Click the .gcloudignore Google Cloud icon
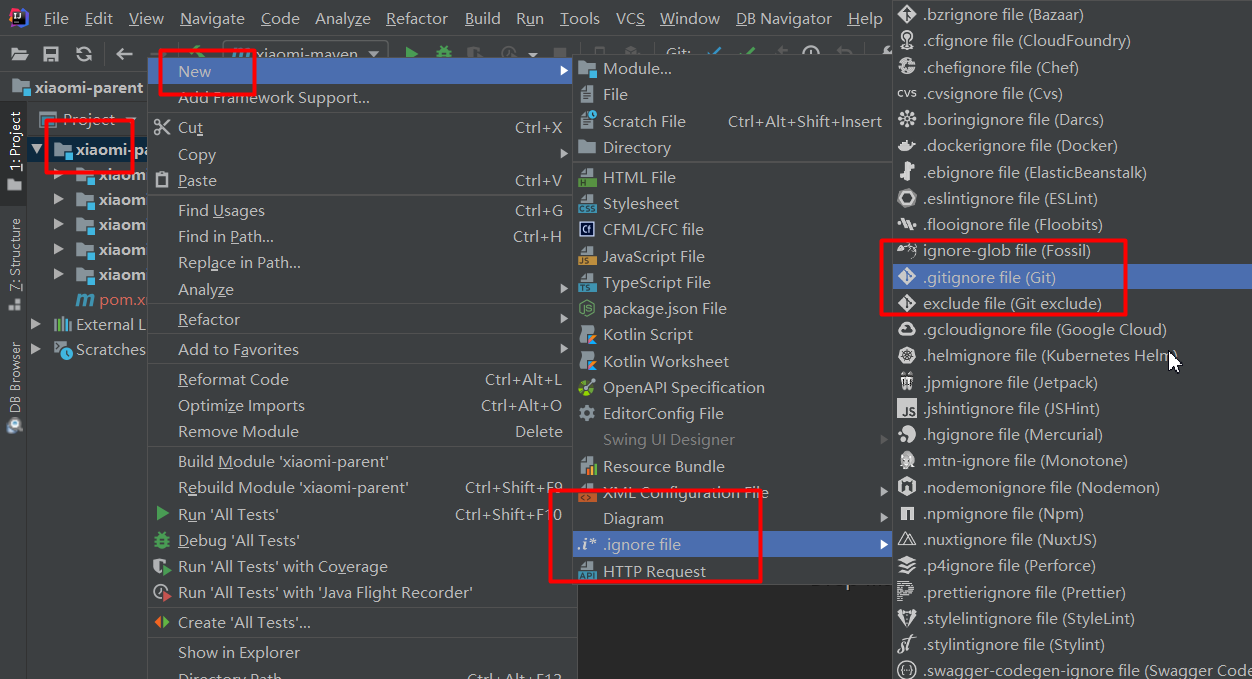 [x=907, y=329]
